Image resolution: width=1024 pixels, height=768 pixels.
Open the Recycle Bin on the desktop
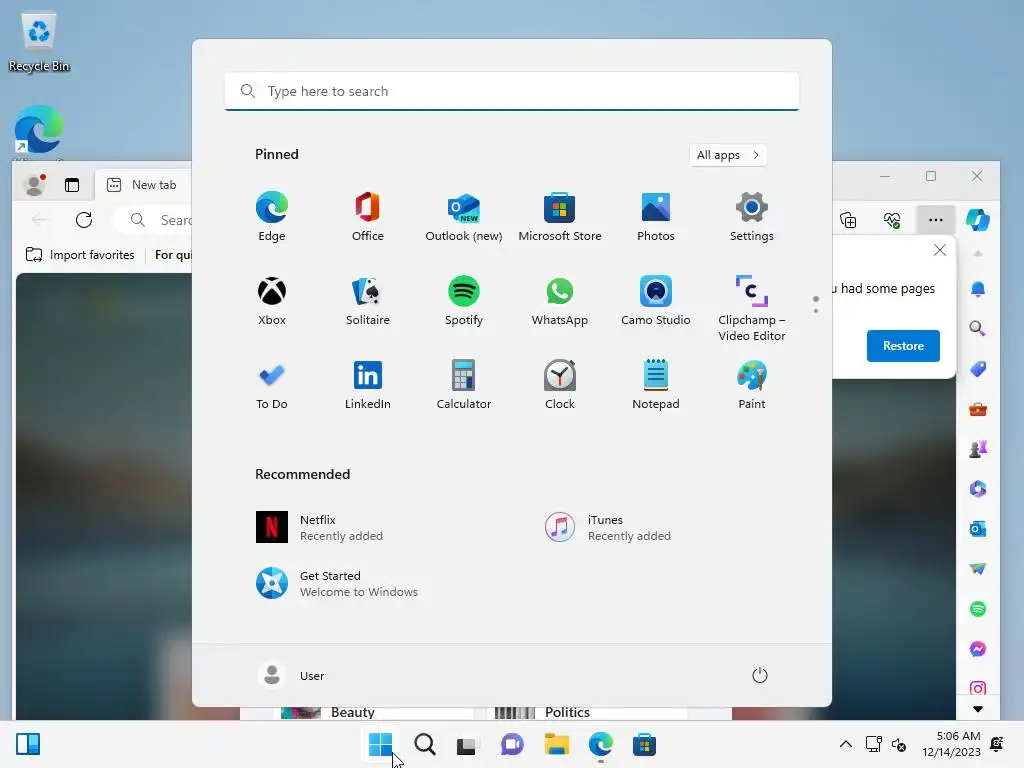click(39, 43)
